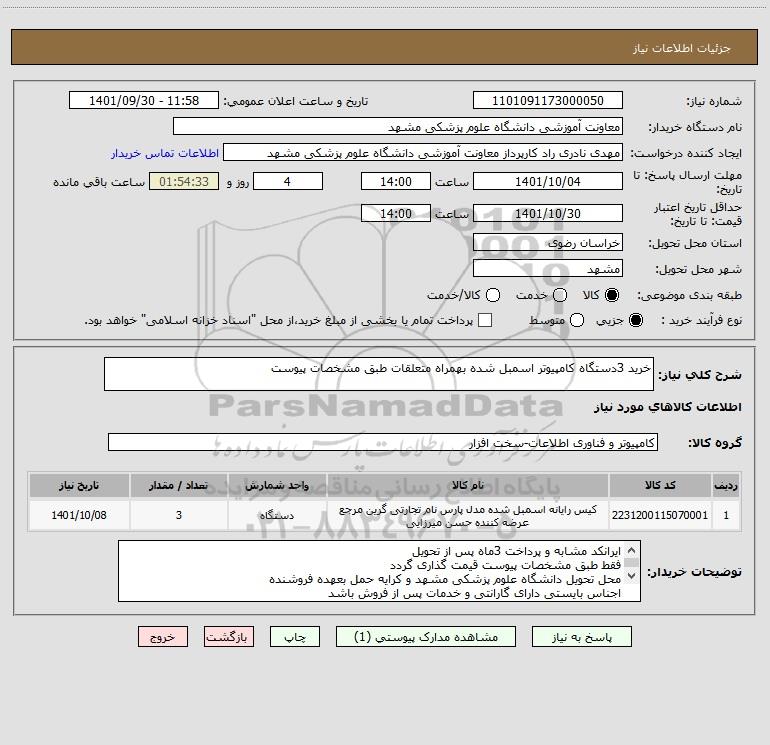The image size is (770, 745).
Task: Click response deadline date 1401/10/04 field
Action: pyautogui.click(x=548, y=181)
